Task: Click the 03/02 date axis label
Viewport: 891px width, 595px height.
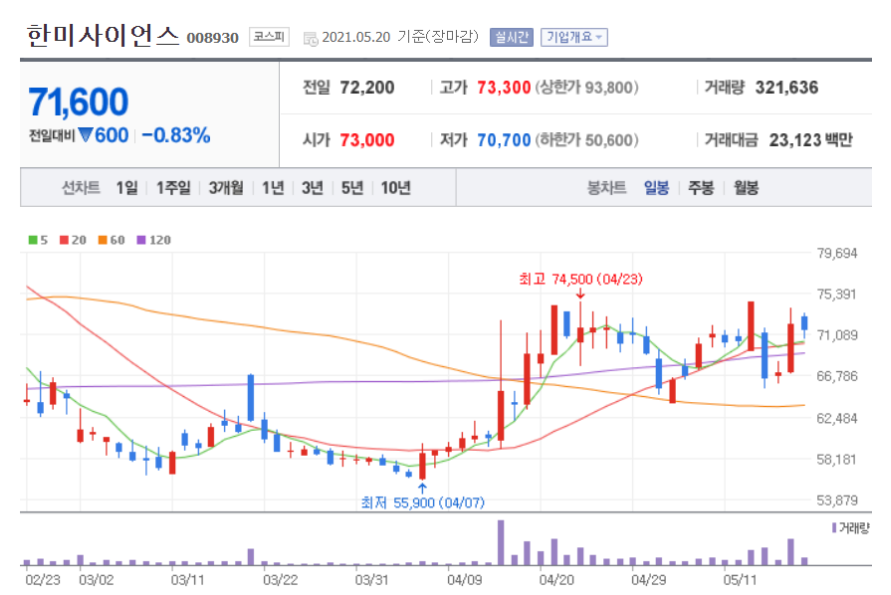Action: pos(96,580)
